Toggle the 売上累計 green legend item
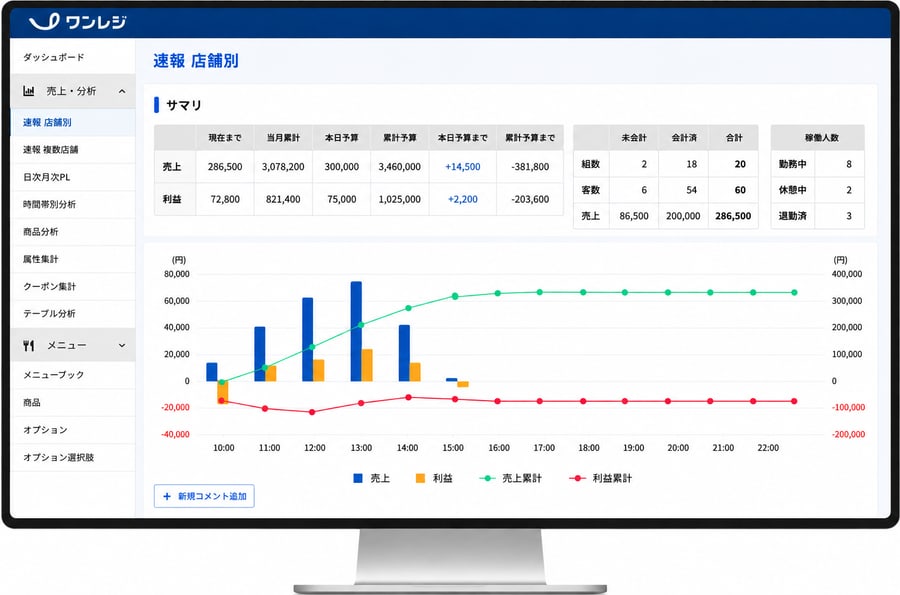Viewport: 900px width, 595px height. click(510, 478)
